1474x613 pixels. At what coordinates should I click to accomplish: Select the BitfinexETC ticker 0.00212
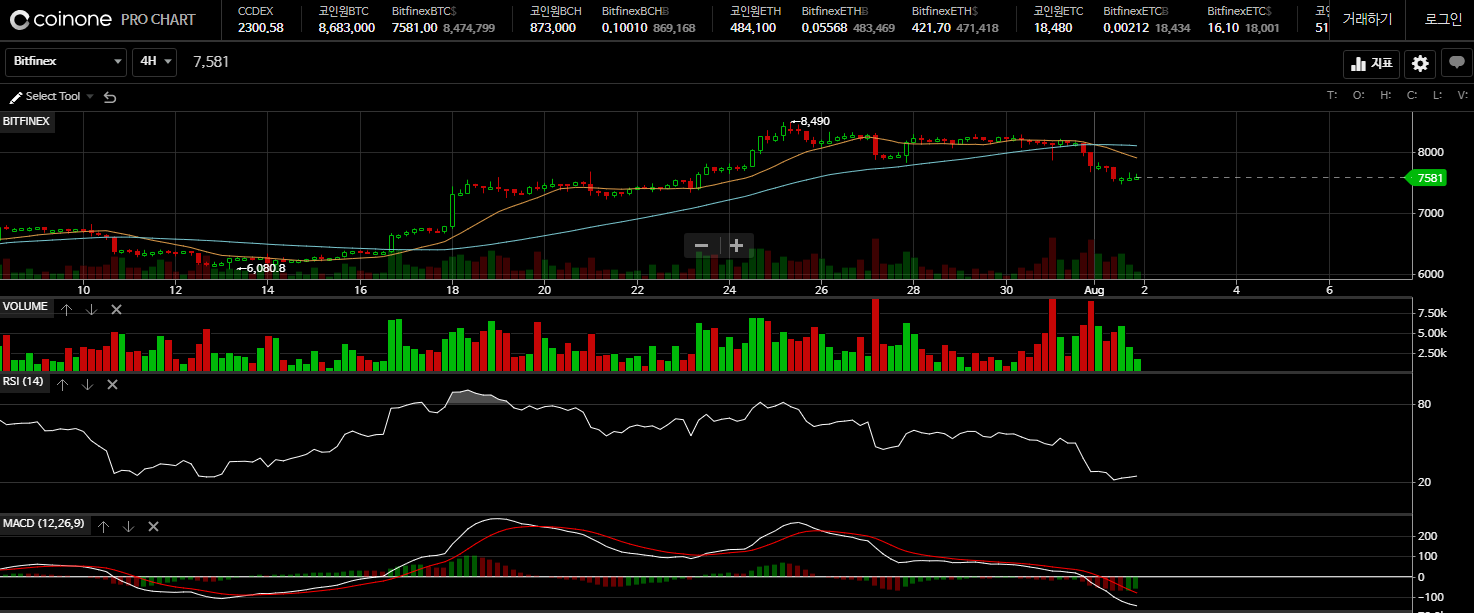click(1147, 19)
